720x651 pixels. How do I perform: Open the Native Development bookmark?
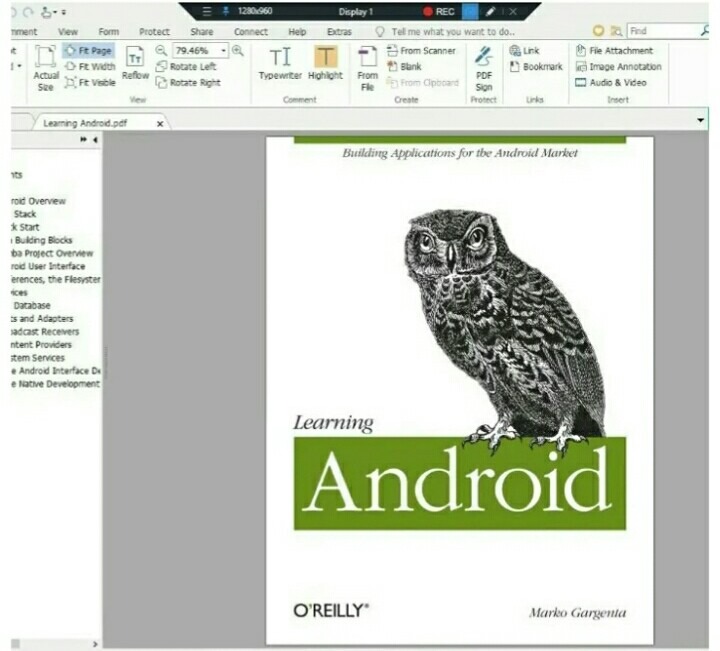pos(55,384)
